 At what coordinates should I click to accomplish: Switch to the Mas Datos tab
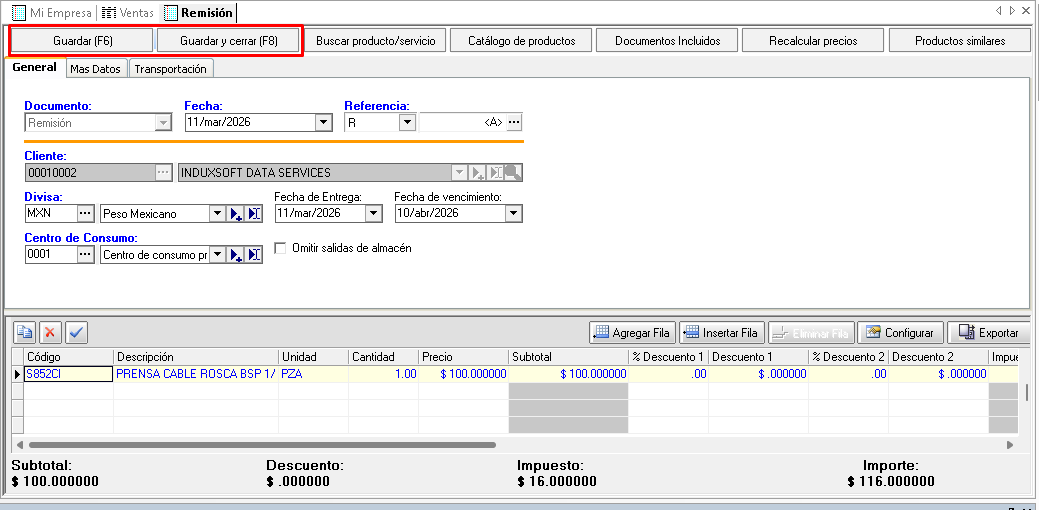95,69
